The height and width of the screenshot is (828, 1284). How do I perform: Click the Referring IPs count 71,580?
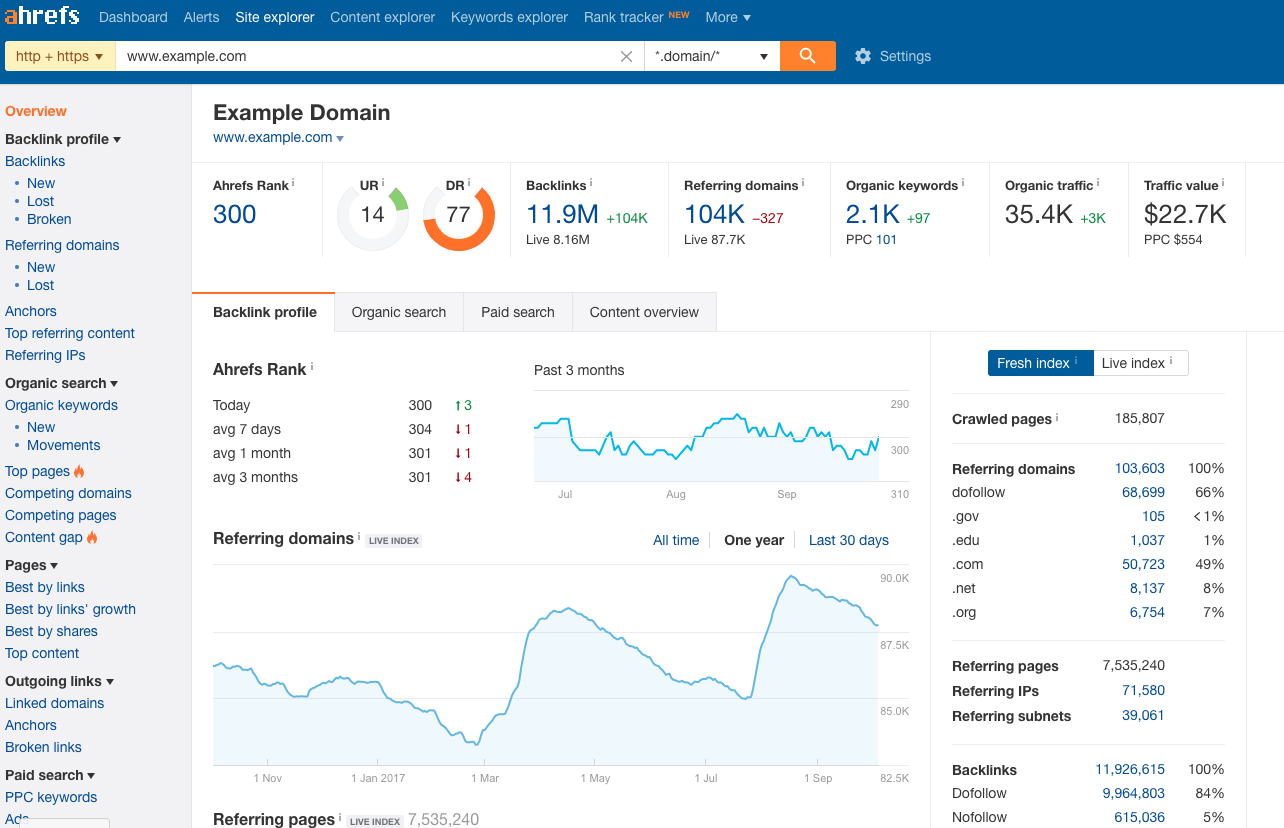1143,690
